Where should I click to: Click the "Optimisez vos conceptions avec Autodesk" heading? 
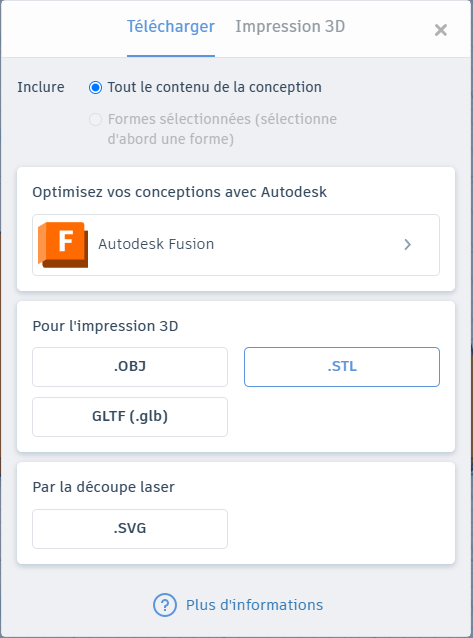pos(180,192)
